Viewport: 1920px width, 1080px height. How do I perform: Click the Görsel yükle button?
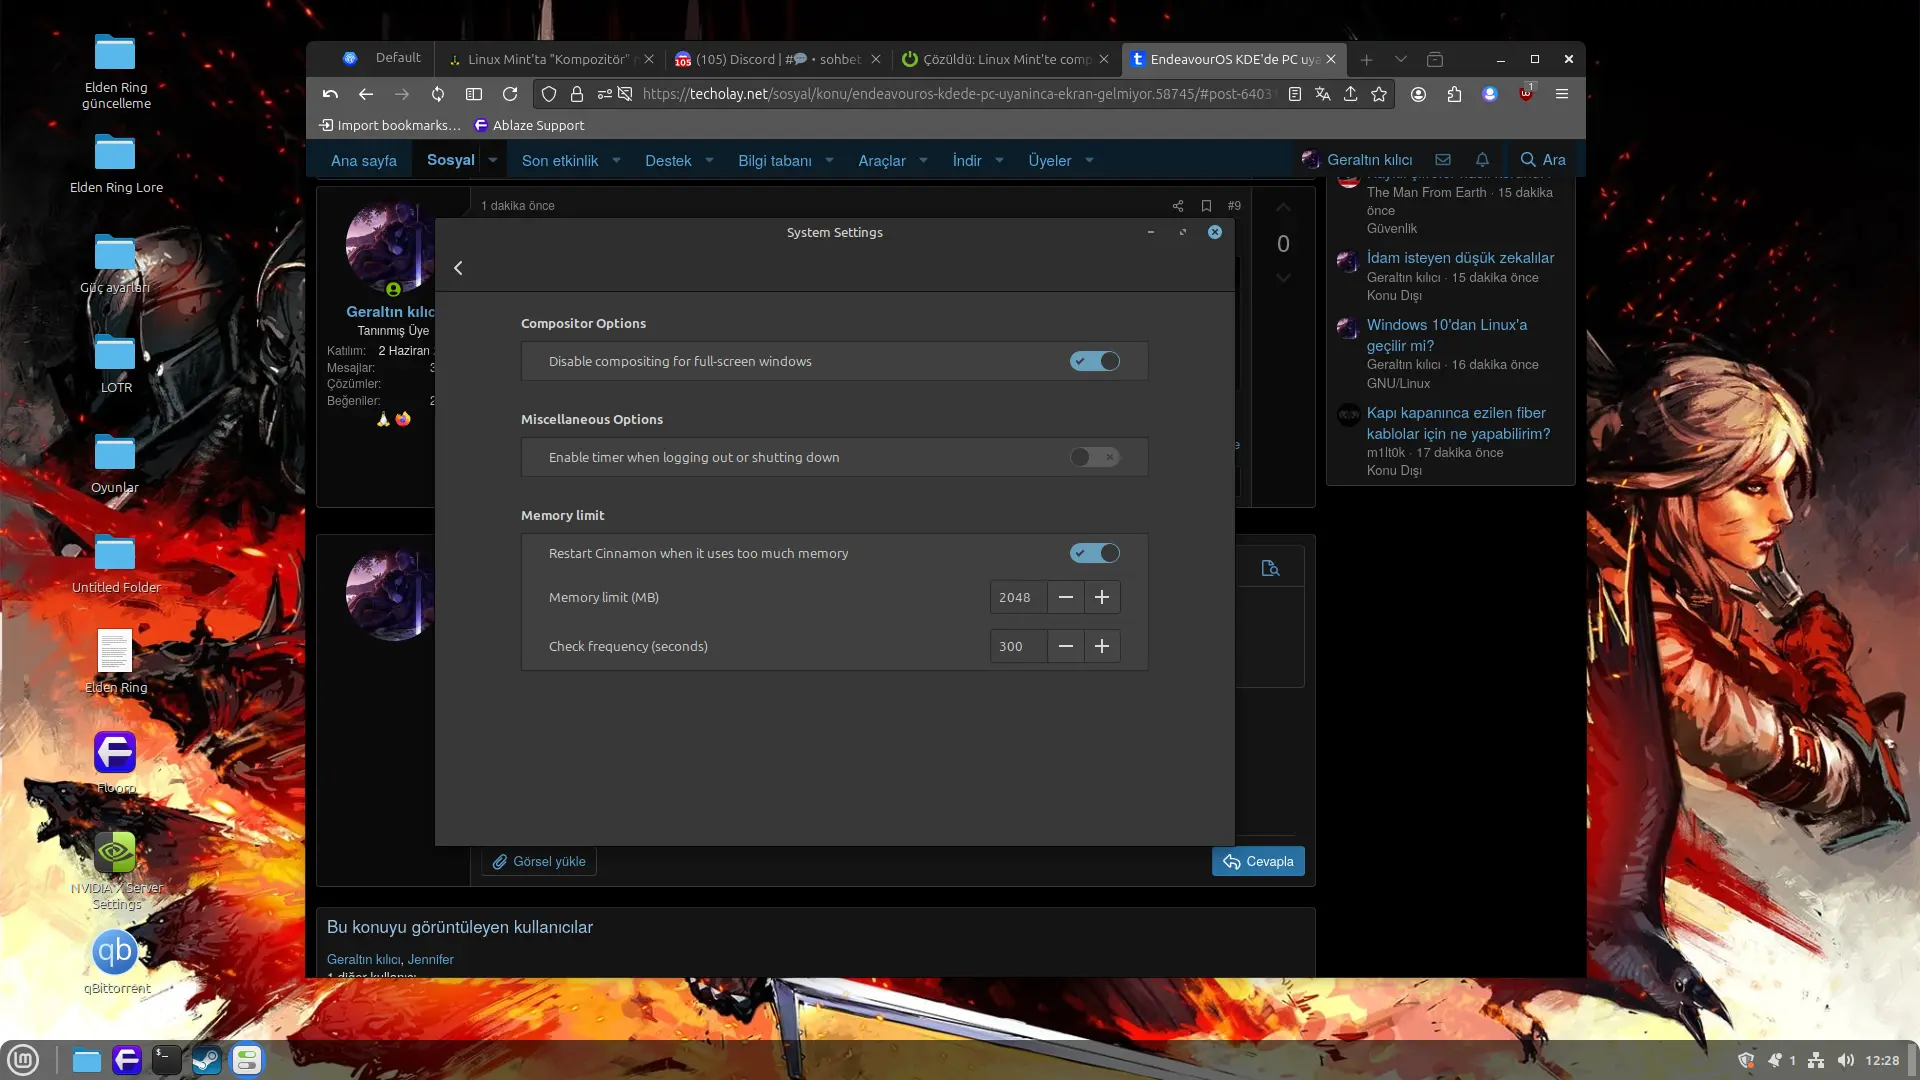tap(539, 861)
